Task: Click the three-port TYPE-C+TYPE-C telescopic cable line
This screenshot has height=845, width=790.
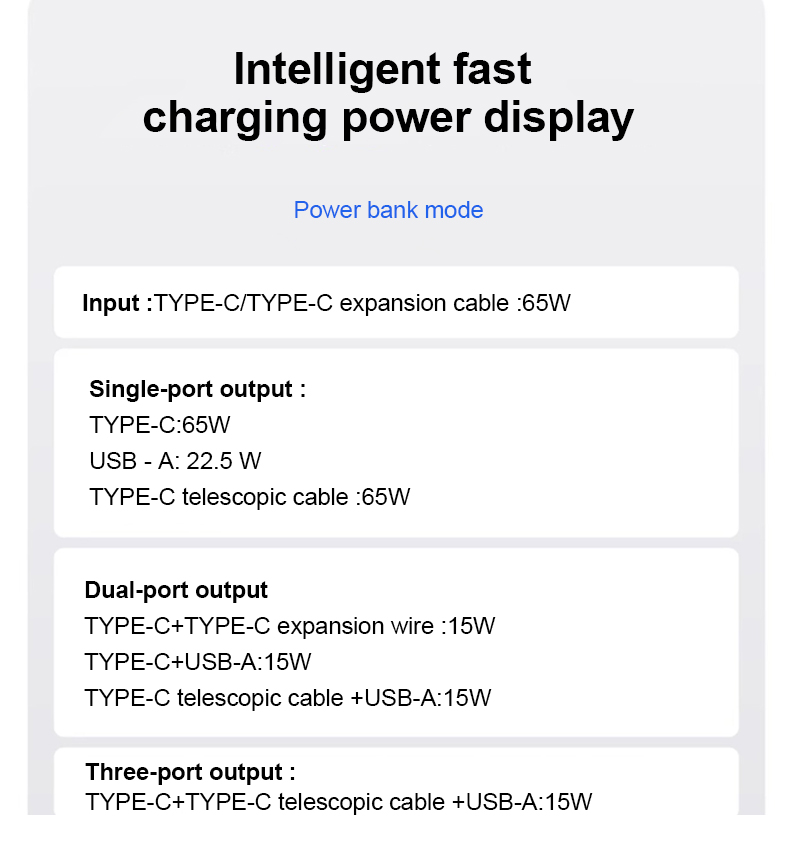Action: point(339,802)
